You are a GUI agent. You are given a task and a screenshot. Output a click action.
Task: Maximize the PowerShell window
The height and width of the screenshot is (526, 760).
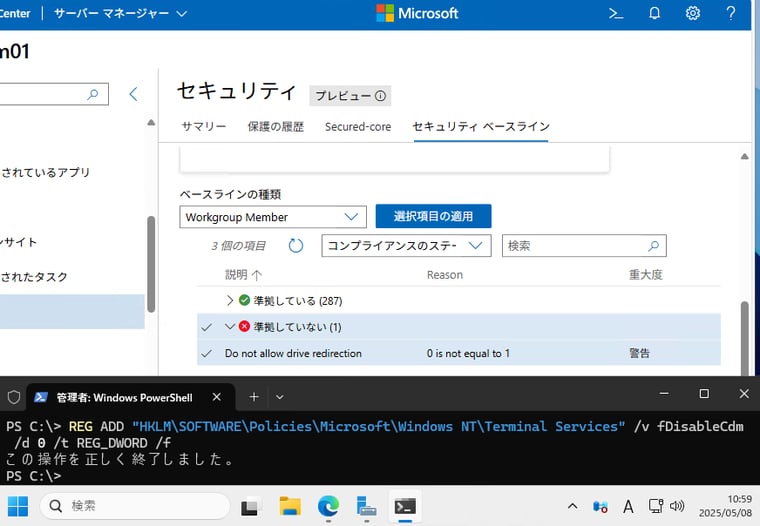pyautogui.click(x=704, y=394)
